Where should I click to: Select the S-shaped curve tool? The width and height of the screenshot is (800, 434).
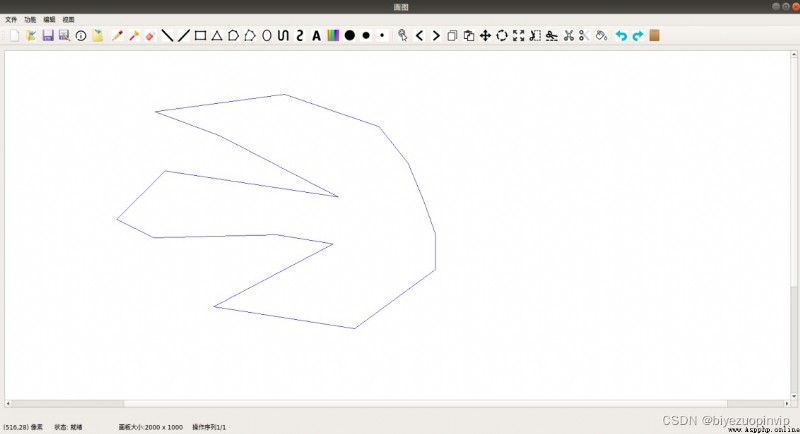(300, 36)
